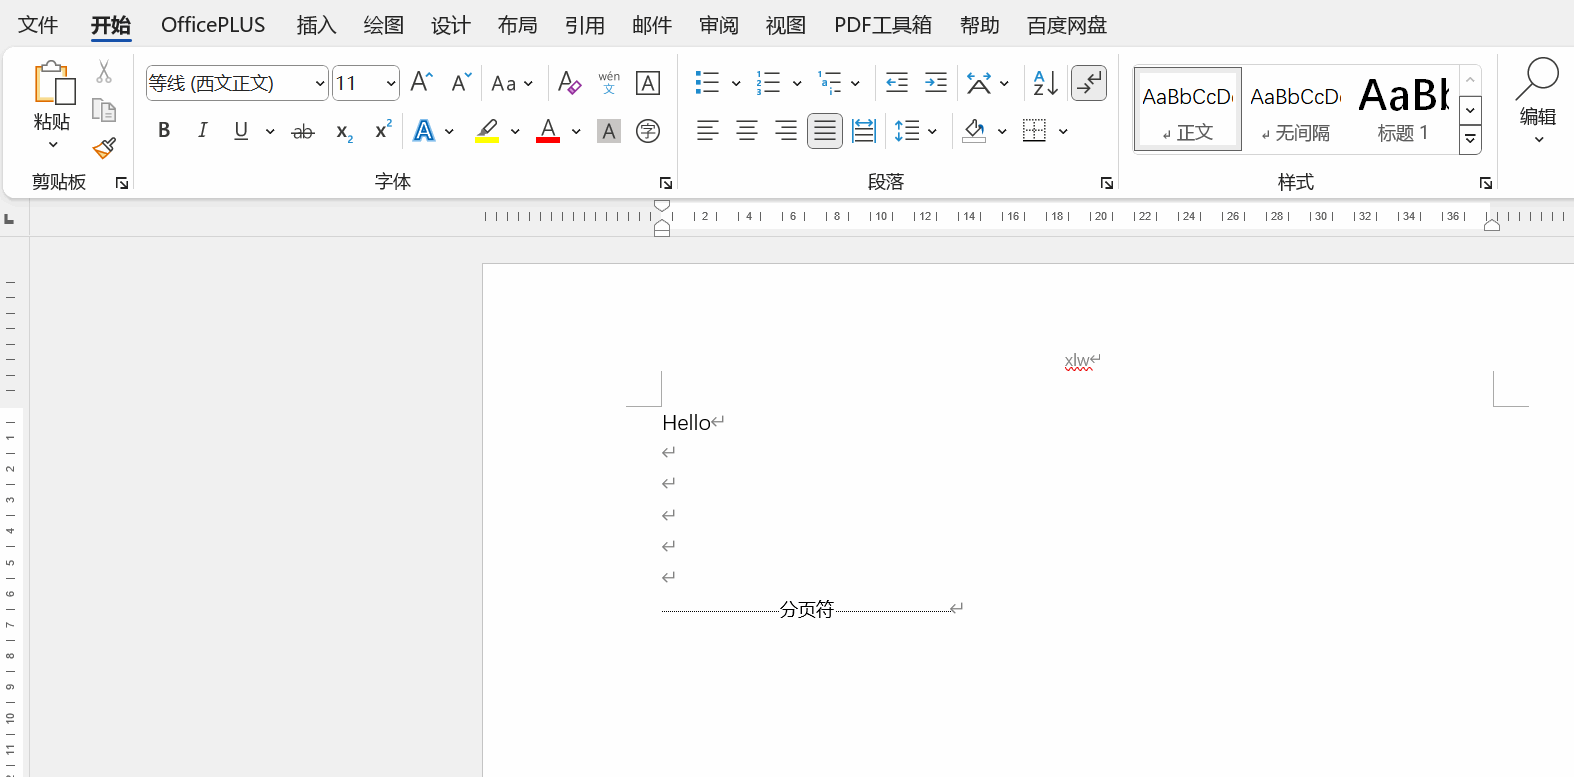Expand the font size dropdown
Screen dimensions: 1574x777
coord(390,83)
